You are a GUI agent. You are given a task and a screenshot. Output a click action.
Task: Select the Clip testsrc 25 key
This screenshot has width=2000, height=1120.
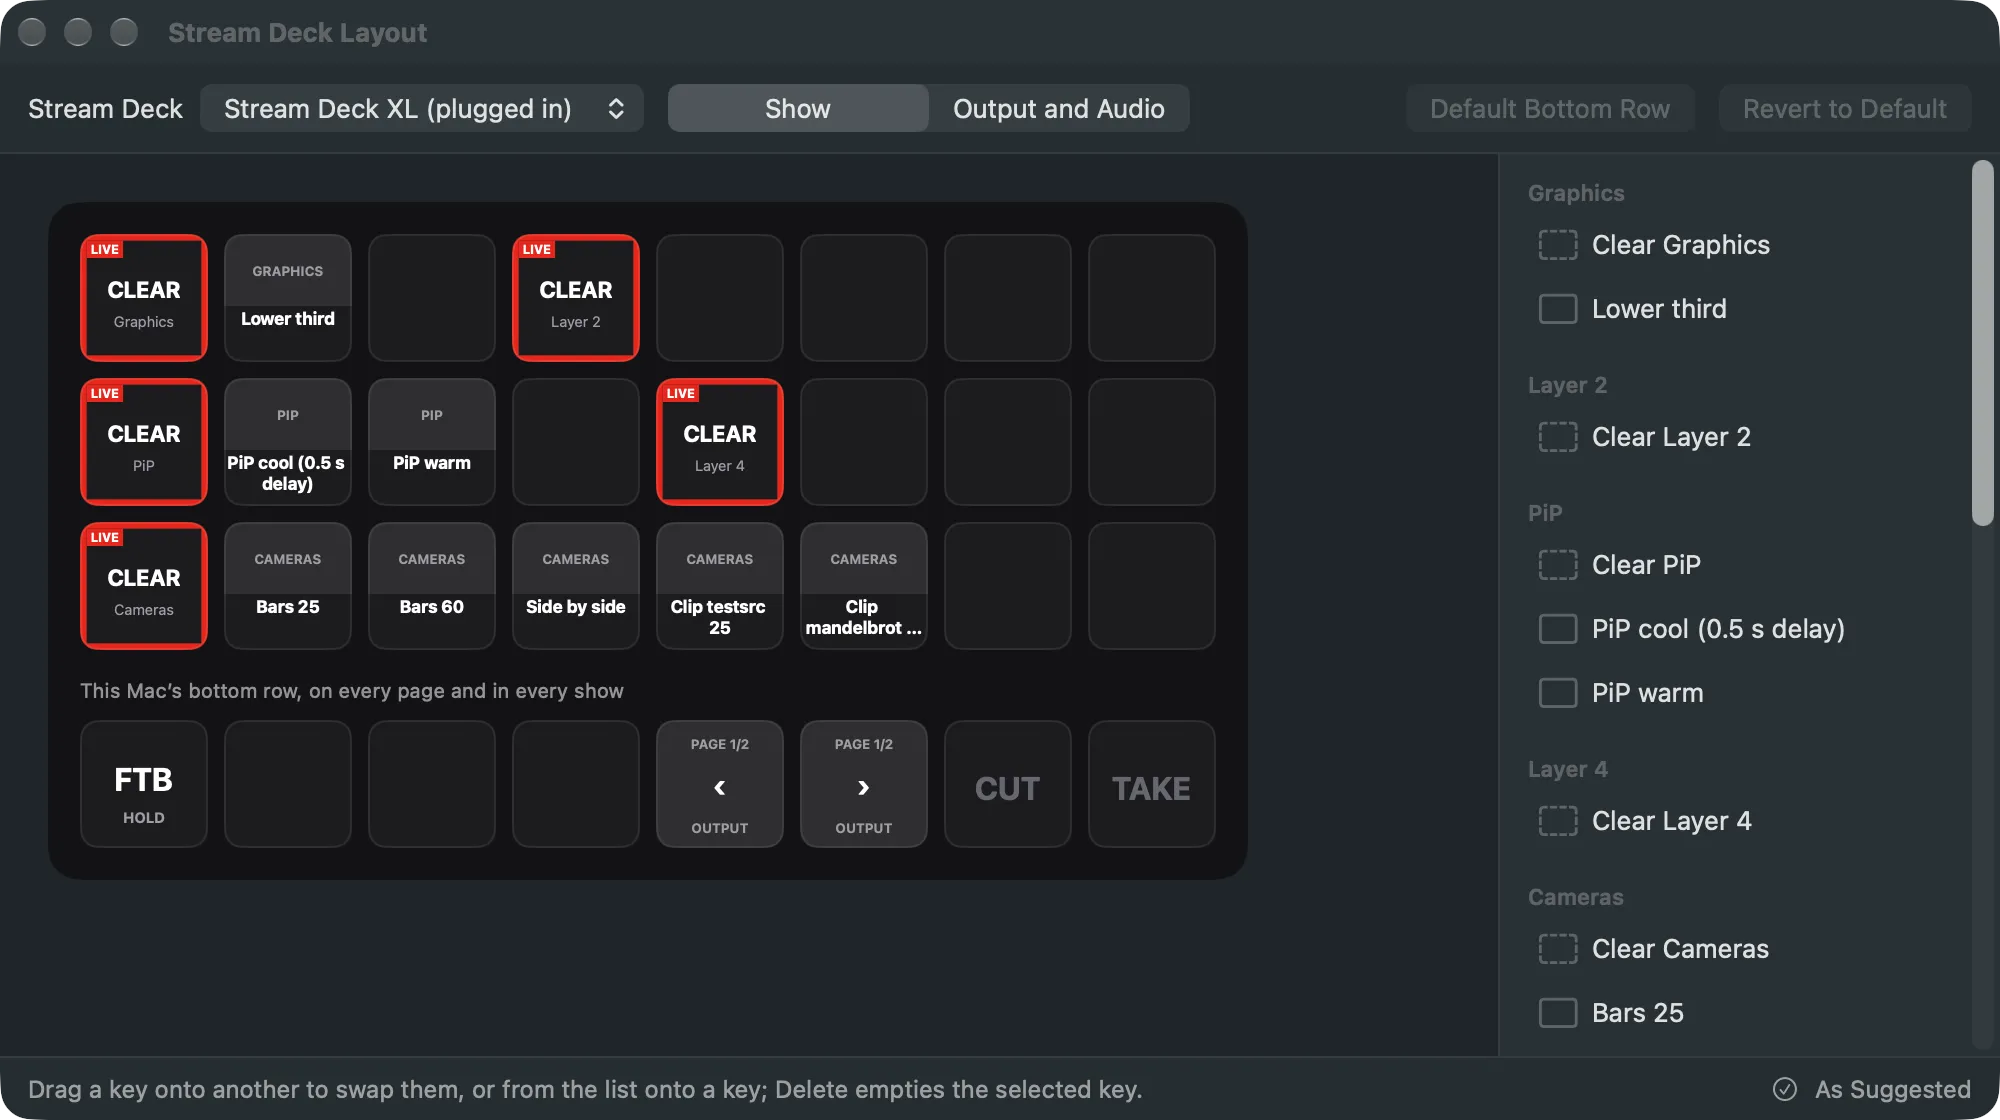click(720, 586)
